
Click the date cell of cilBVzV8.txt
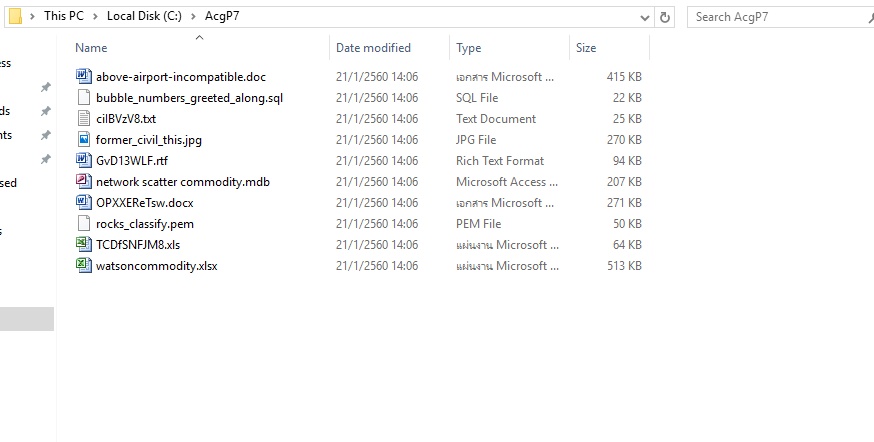377,119
